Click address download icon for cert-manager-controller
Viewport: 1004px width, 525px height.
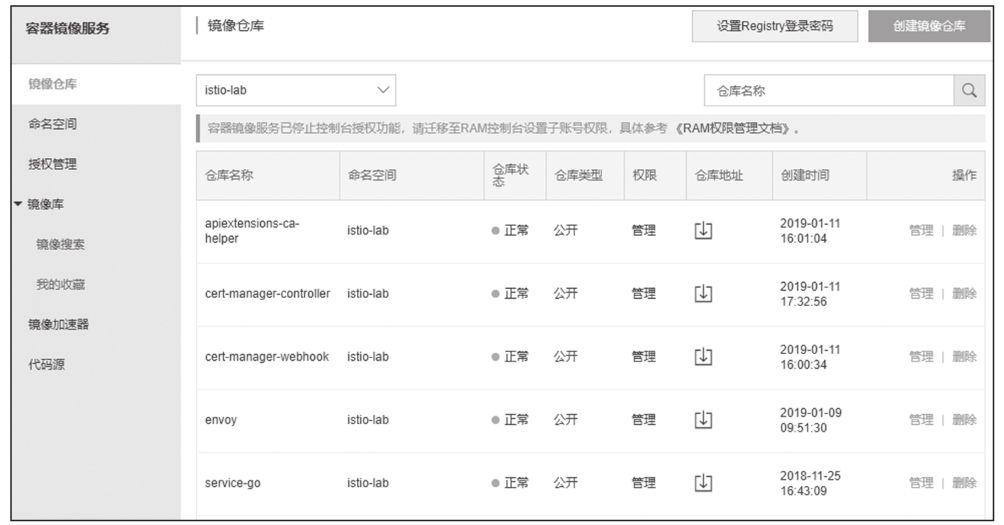tap(703, 293)
